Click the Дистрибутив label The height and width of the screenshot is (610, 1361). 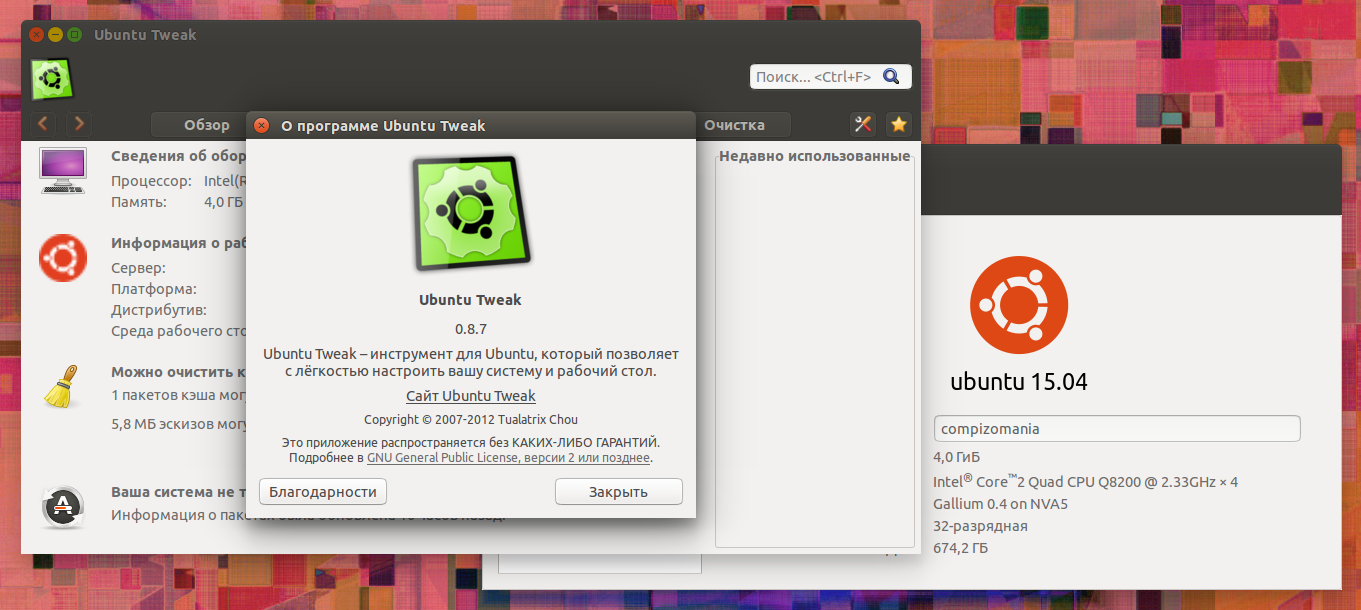pyautogui.click(x=159, y=310)
